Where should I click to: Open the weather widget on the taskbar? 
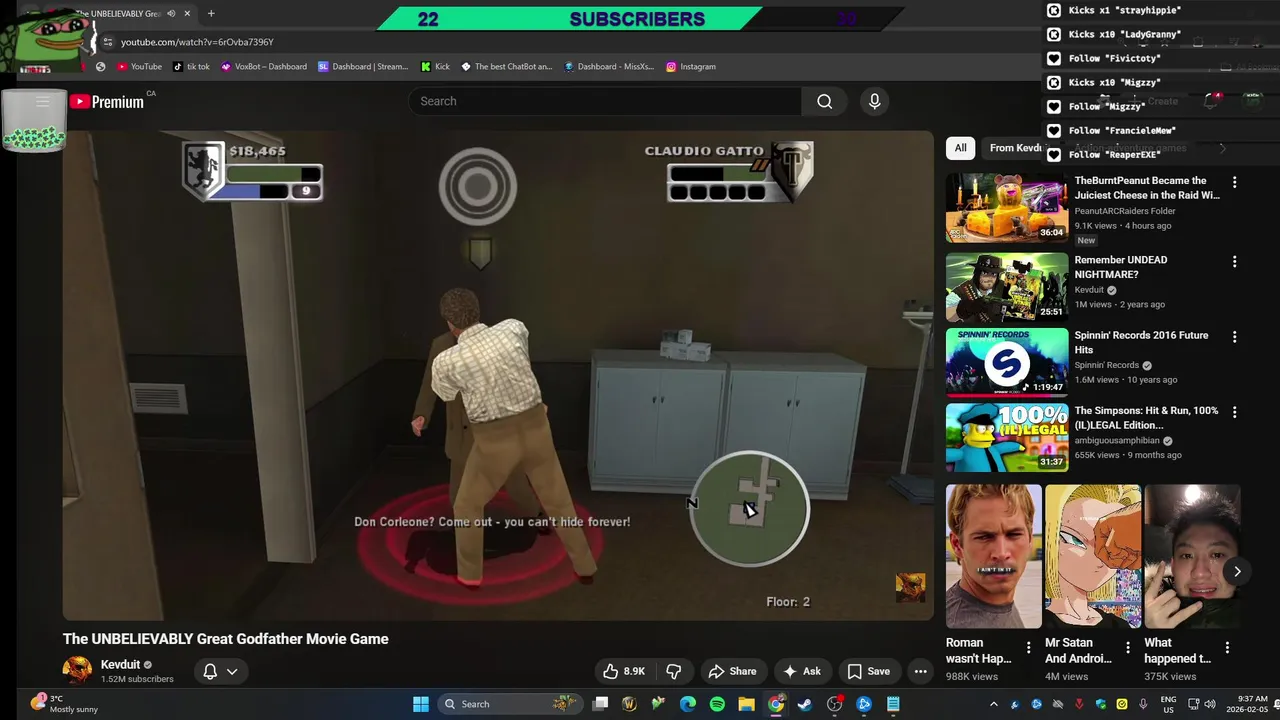point(66,704)
